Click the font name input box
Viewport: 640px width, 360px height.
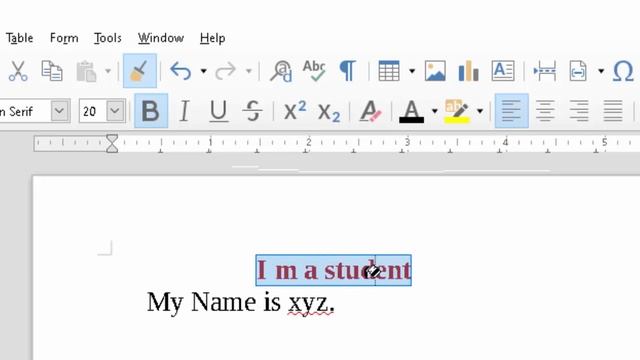click(24, 111)
